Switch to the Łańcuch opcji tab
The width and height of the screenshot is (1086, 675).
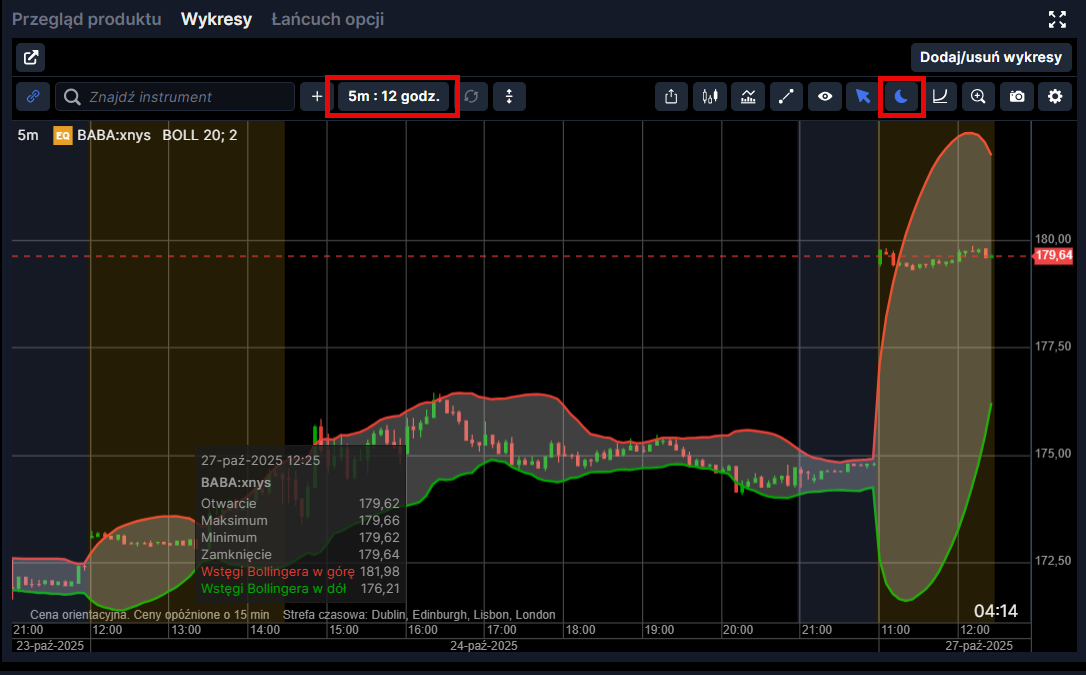click(327, 19)
